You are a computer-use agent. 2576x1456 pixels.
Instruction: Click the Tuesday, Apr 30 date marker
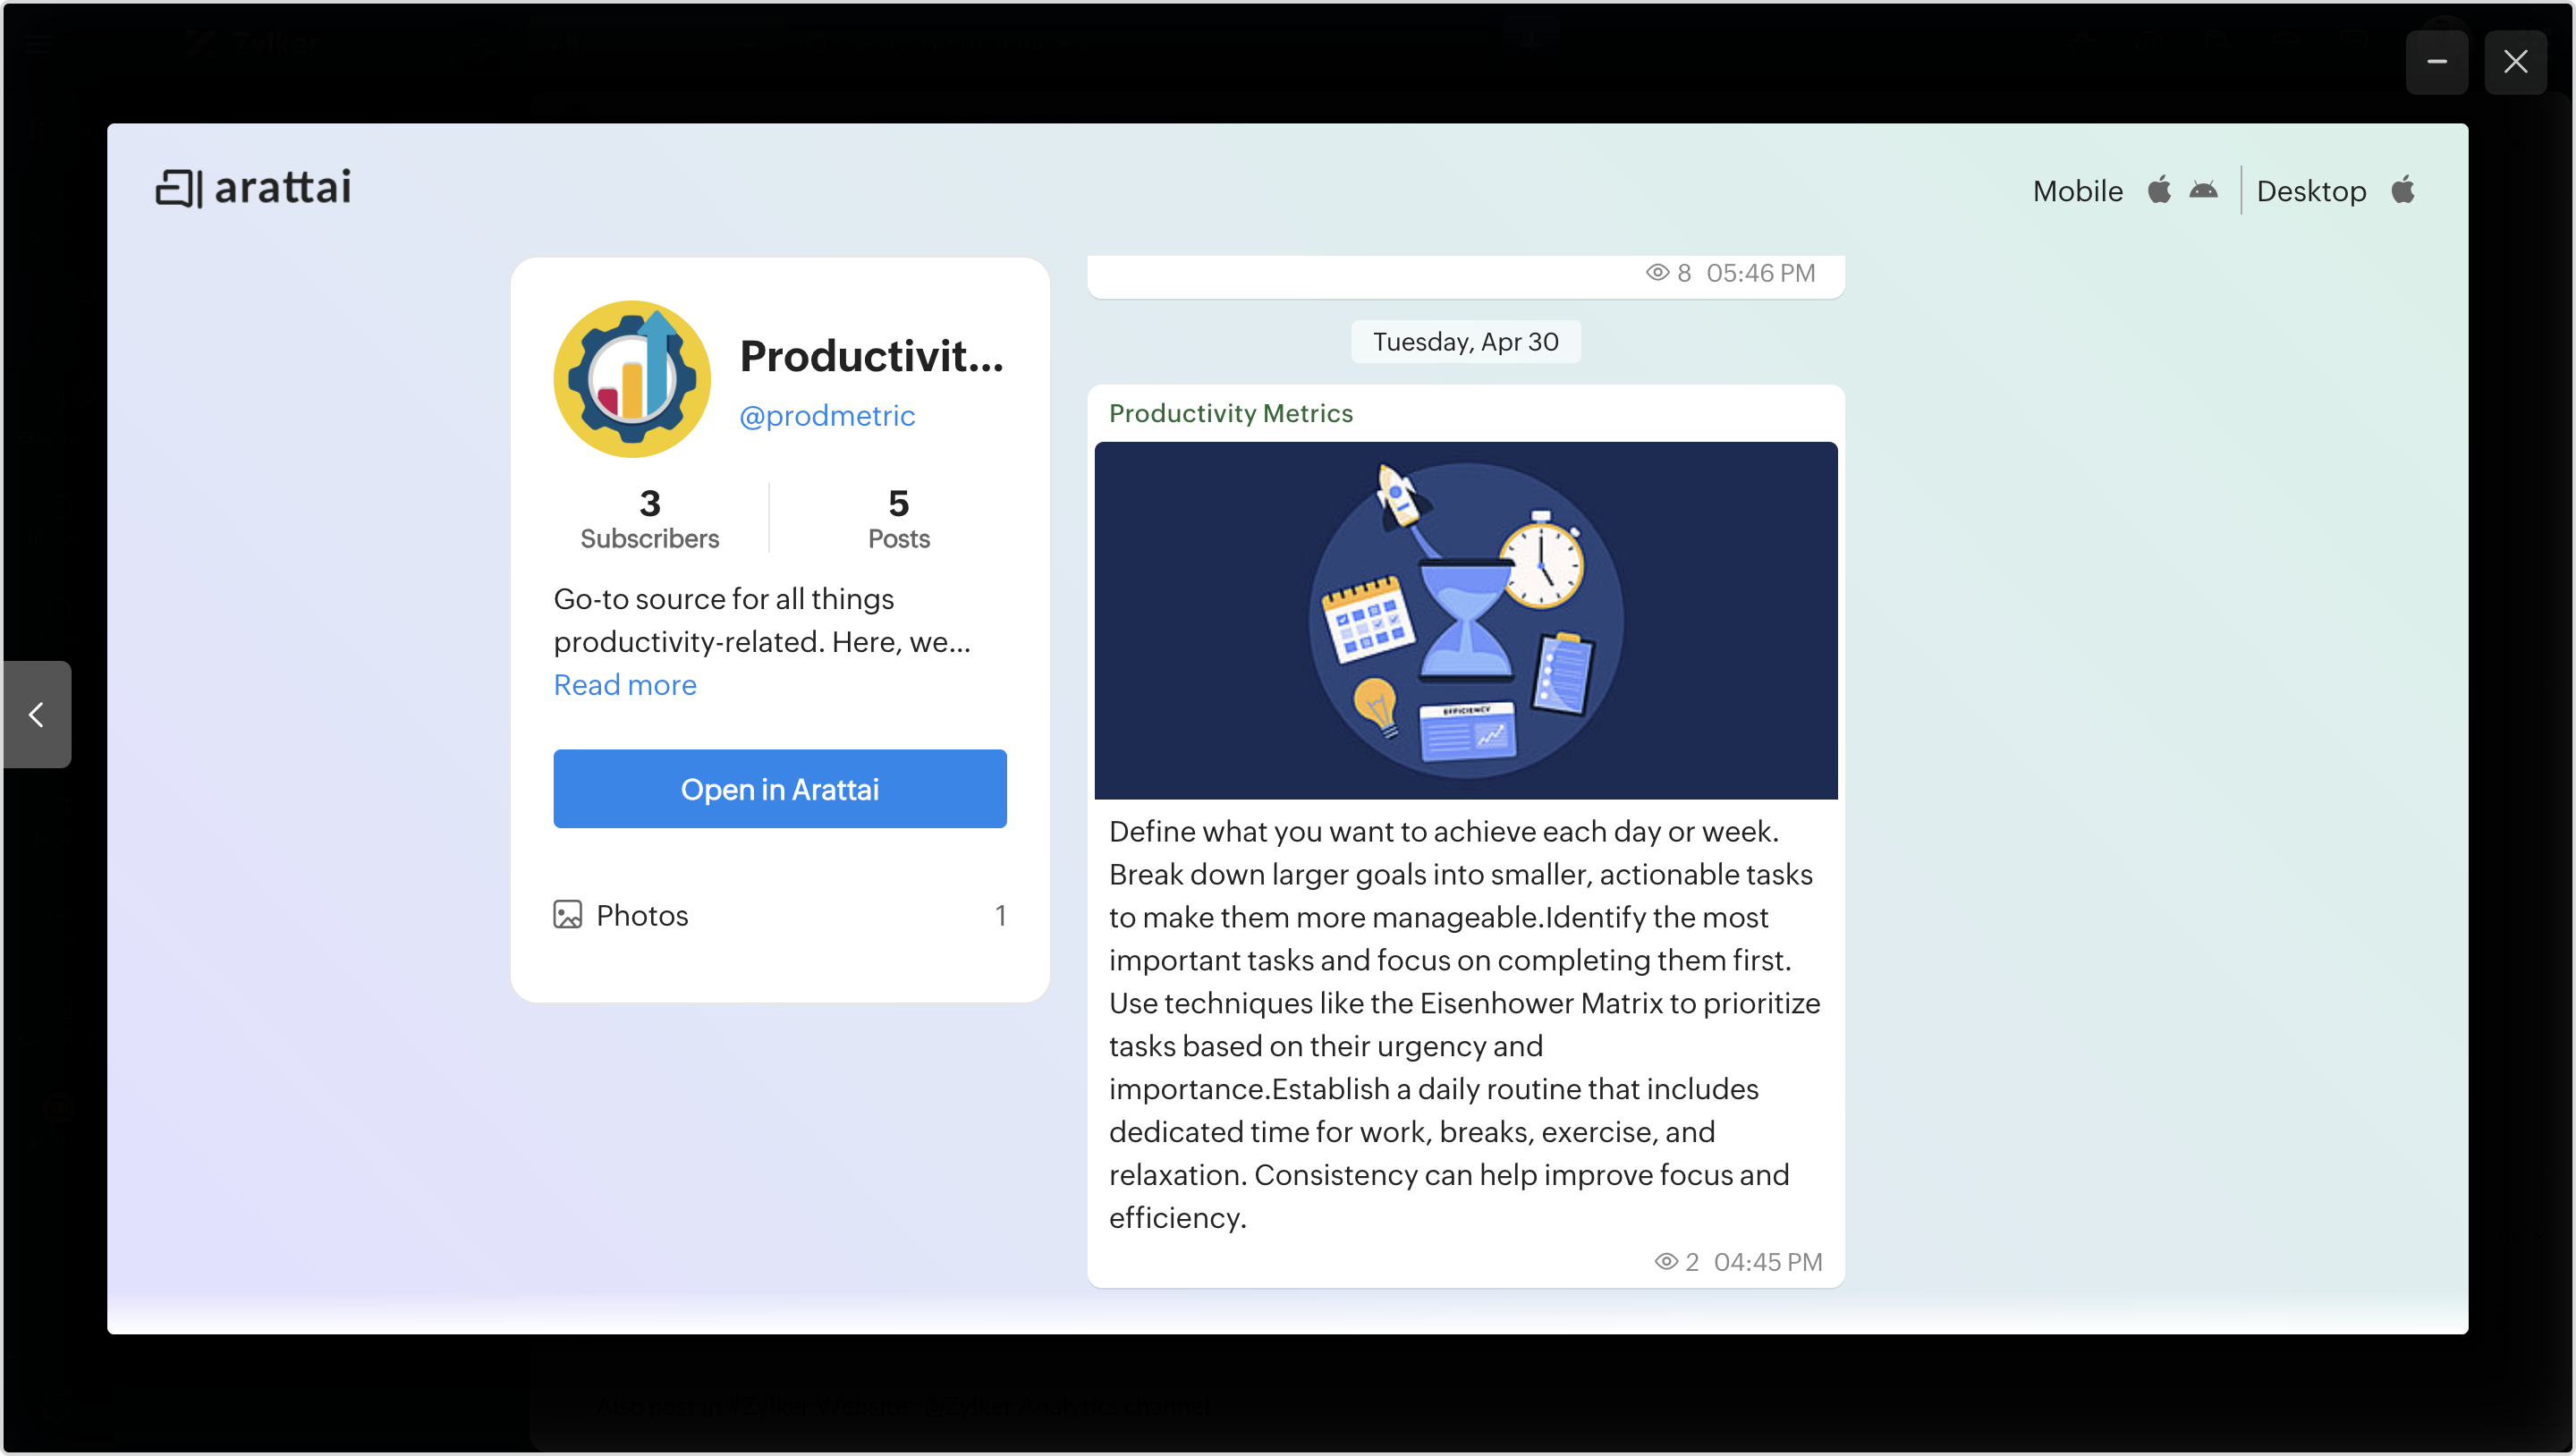tap(1465, 342)
